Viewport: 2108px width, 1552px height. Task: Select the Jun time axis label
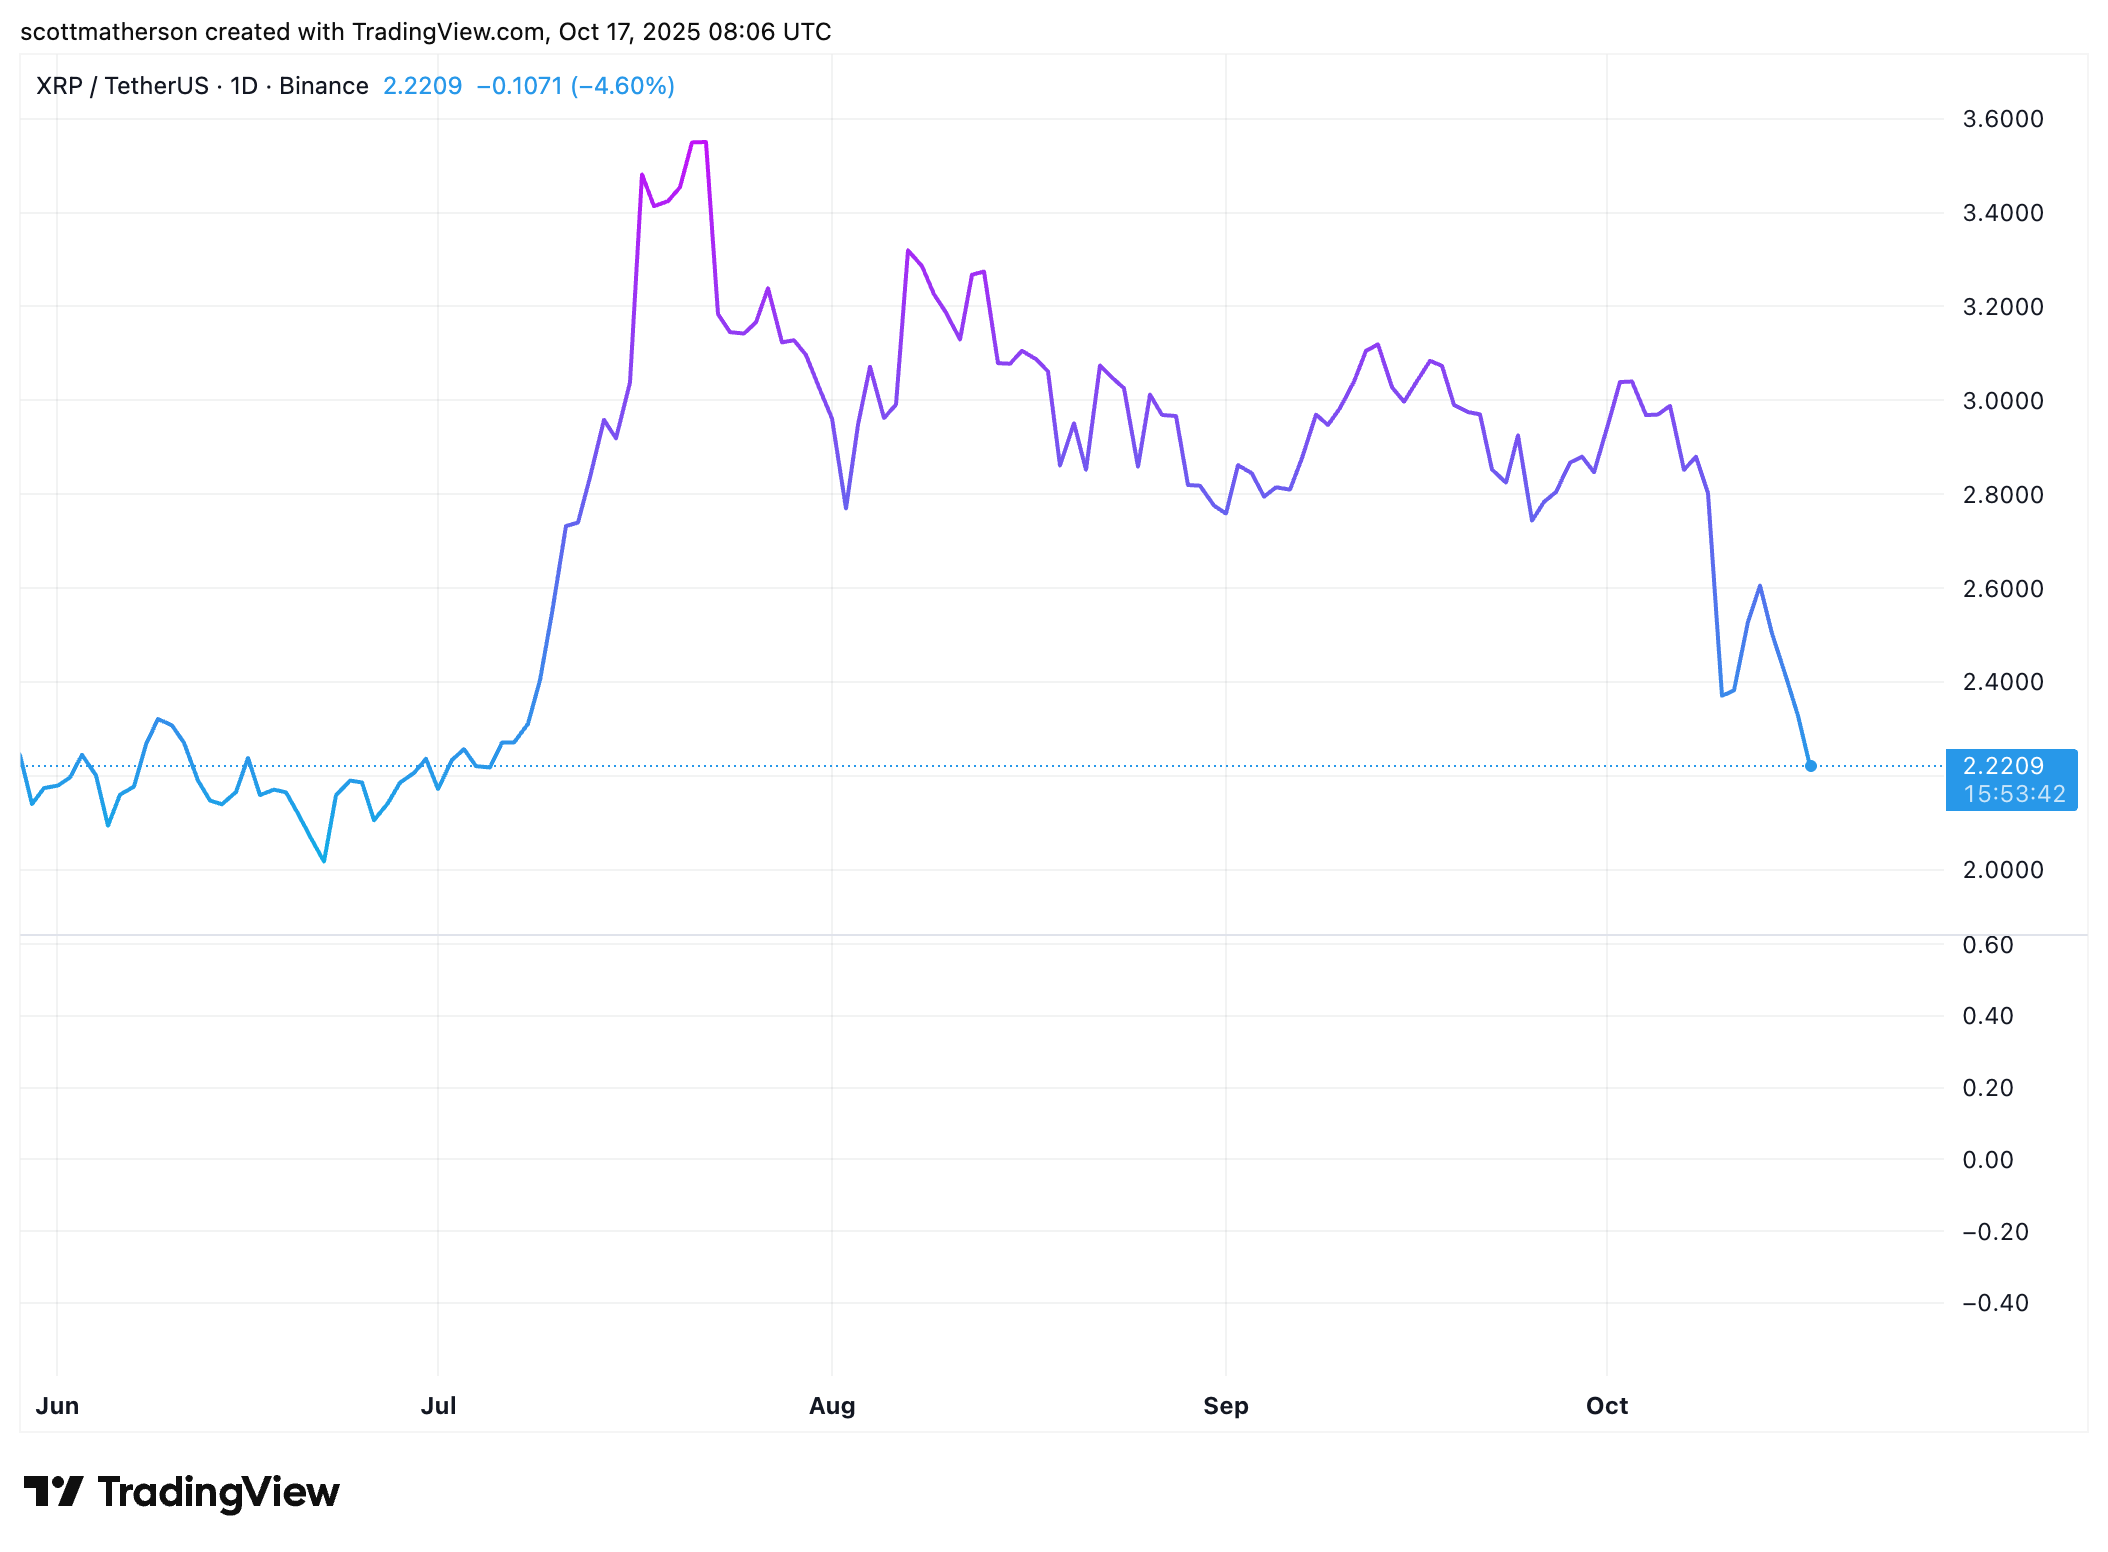[57, 1406]
